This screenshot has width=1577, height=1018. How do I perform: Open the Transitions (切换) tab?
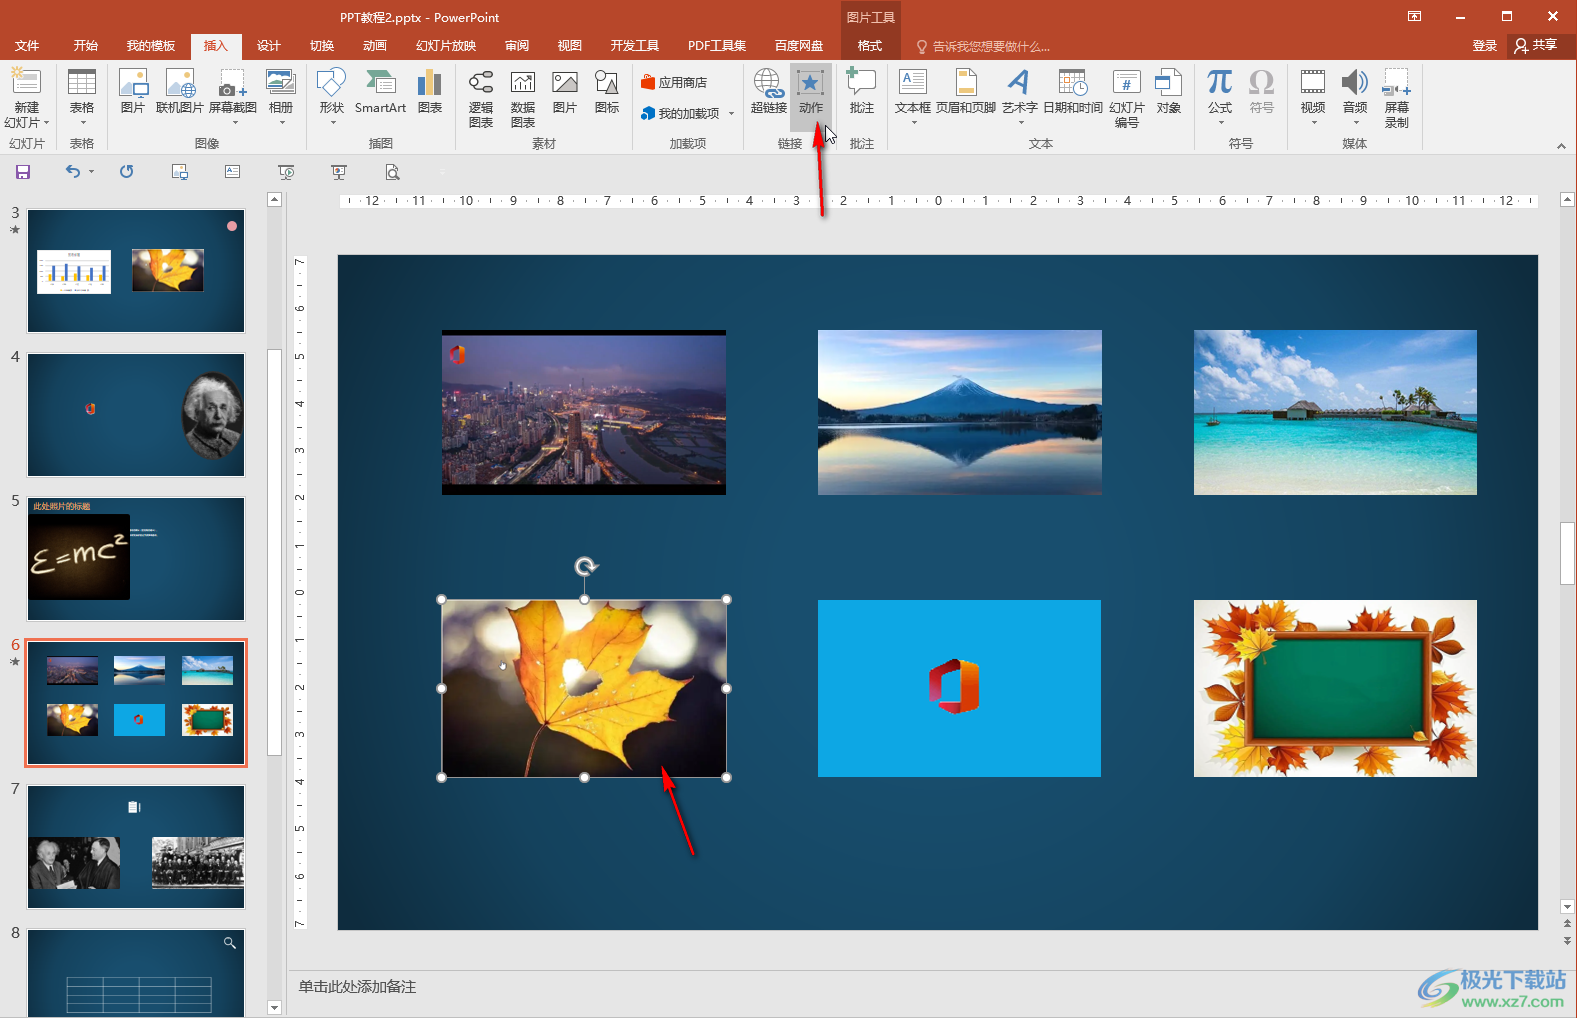pos(322,46)
